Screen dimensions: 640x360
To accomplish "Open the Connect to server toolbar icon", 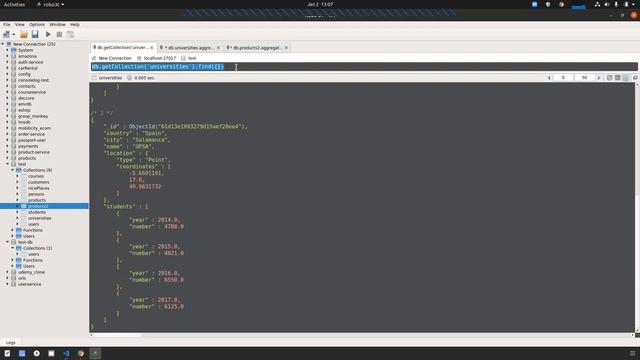I will pos(6,35).
